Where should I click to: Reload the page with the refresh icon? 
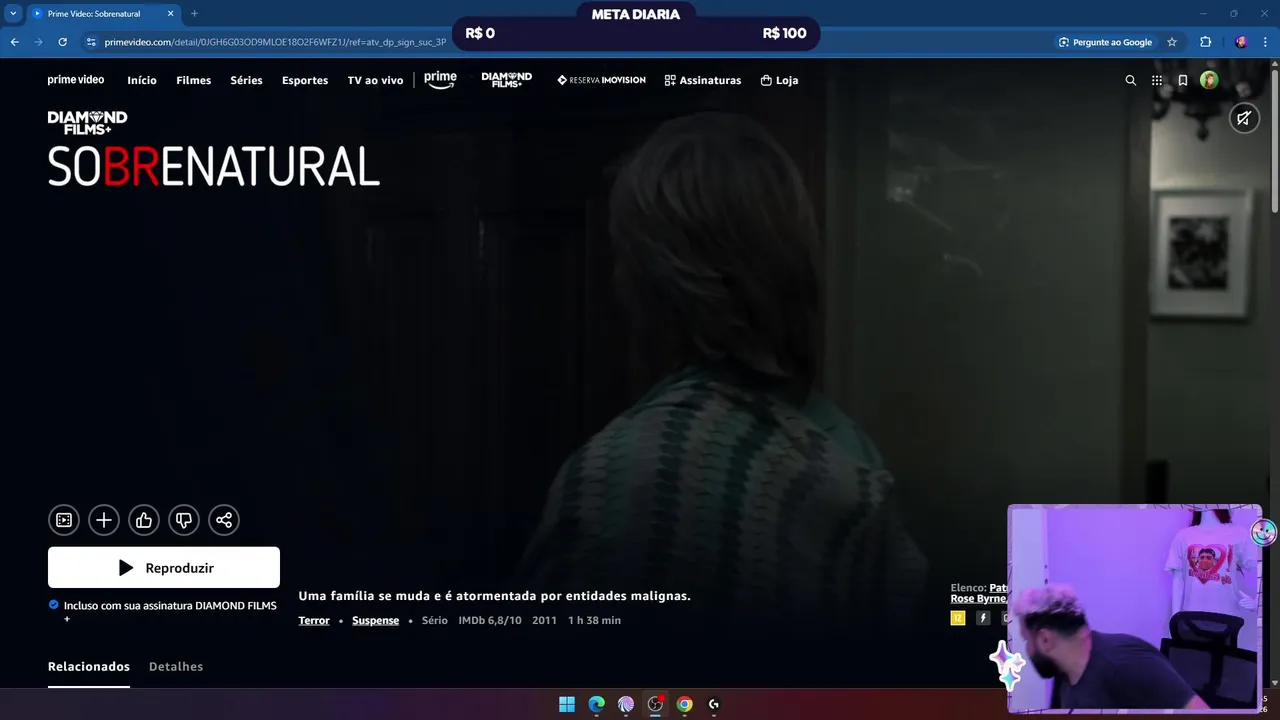click(x=62, y=42)
